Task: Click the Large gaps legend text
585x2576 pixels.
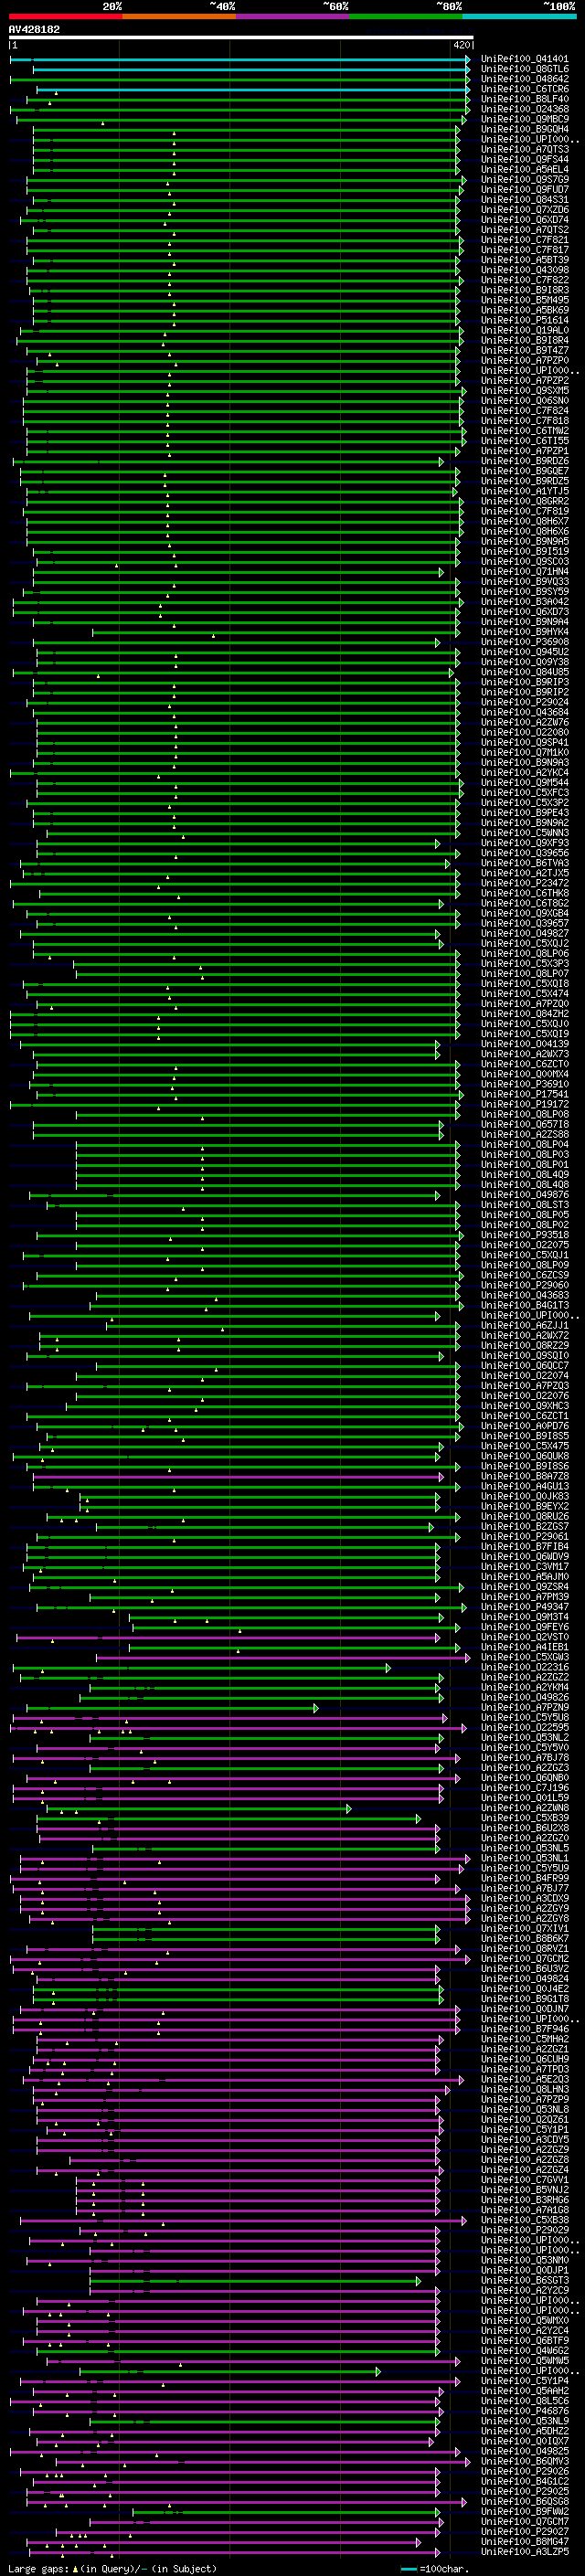Action: pyautogui.click(x=112, y=2568)
